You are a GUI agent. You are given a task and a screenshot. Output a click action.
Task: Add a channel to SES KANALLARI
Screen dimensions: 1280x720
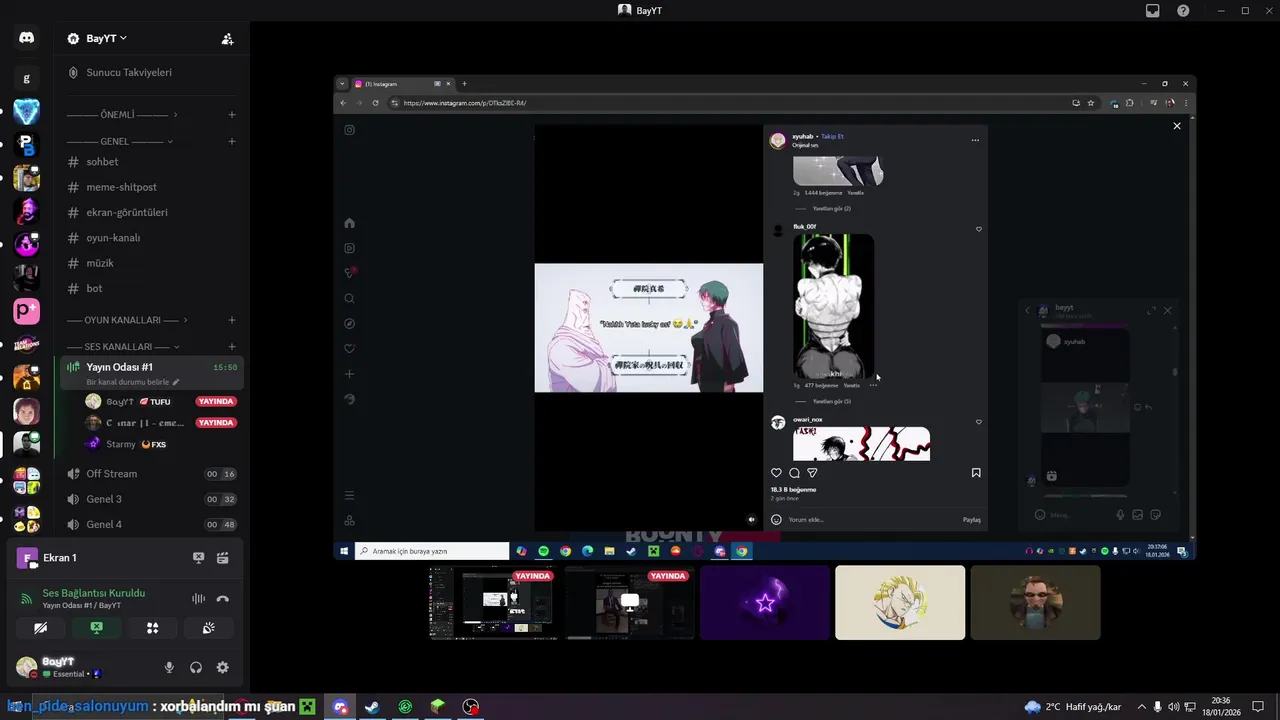tap(232, 346)
